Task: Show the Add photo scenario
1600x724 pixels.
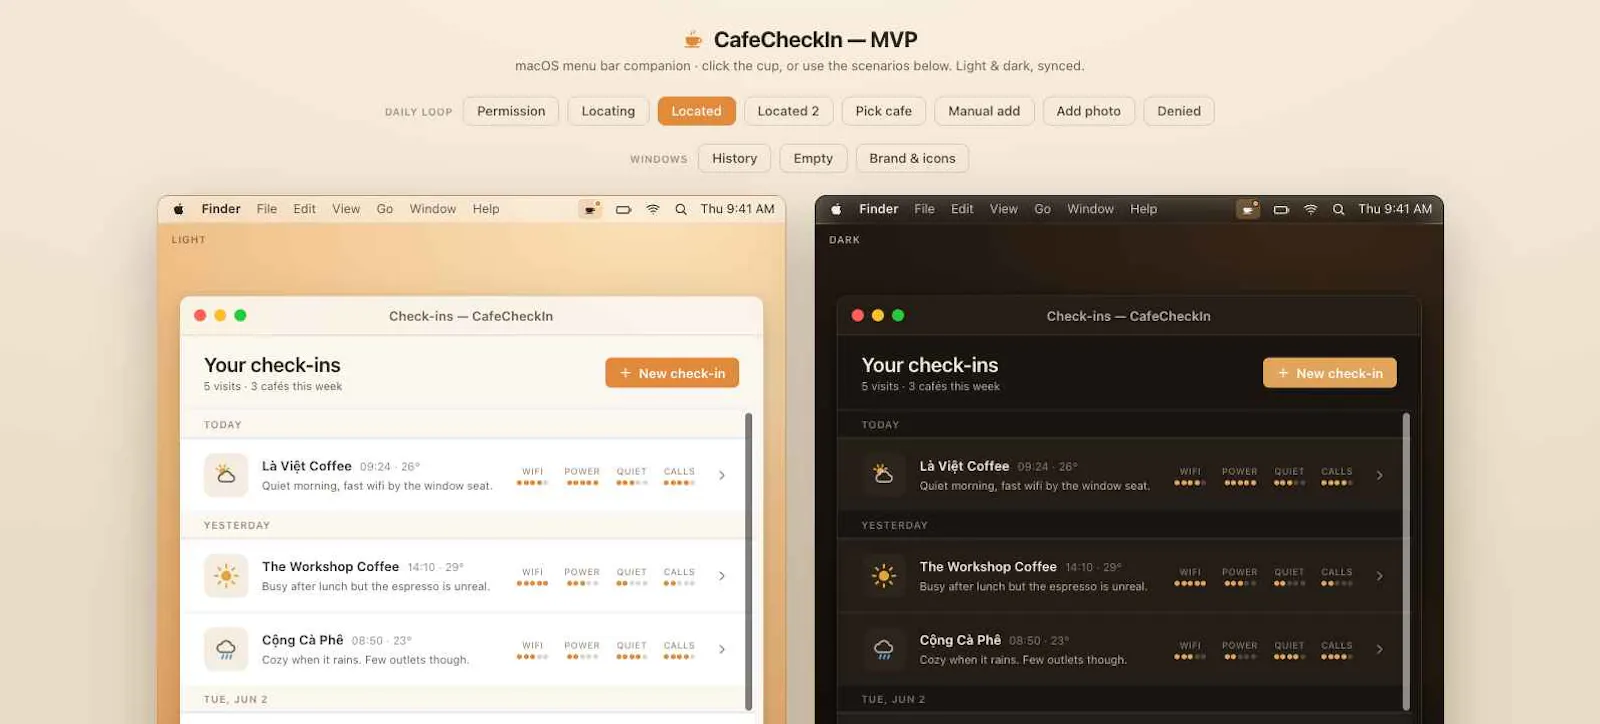Action: pos(1088,111)
